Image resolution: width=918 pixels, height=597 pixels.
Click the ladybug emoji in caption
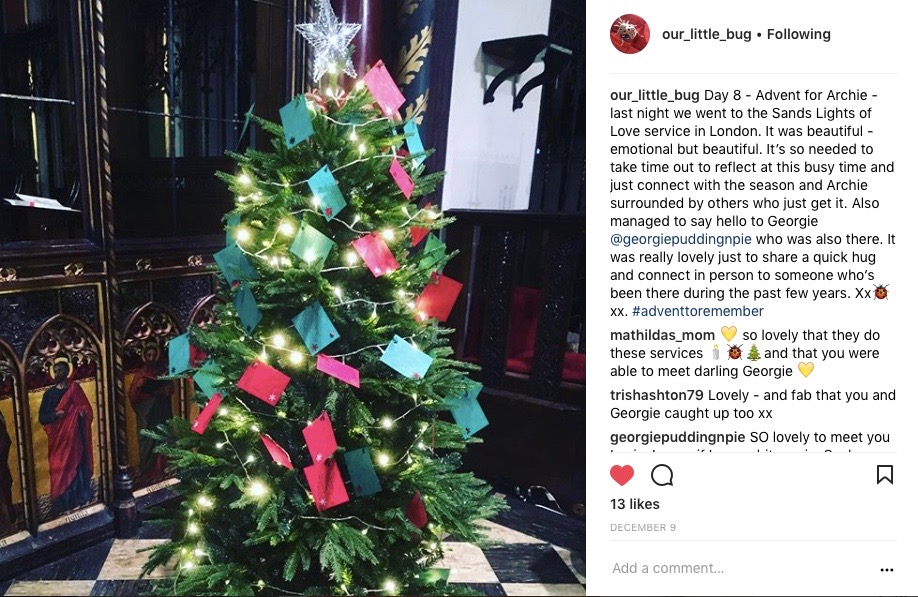tap(881, 292)
